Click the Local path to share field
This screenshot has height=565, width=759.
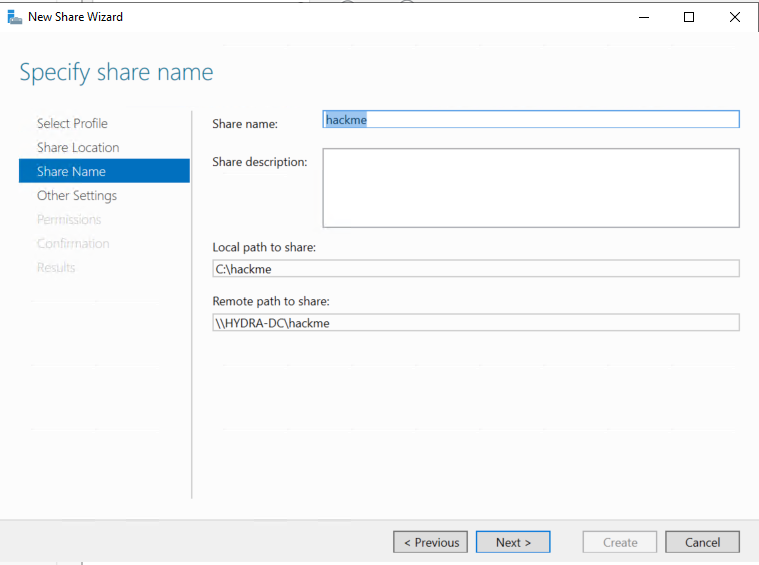pos(475,268)
